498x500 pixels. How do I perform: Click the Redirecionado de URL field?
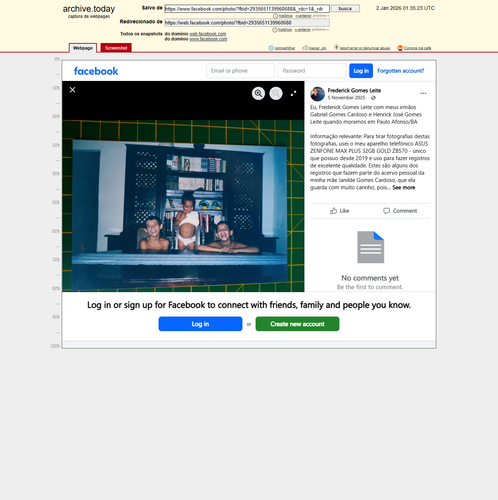tap(247, 23)
